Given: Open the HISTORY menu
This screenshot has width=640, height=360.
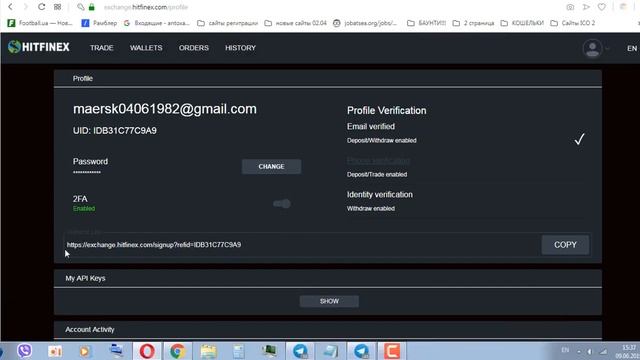Looking at the screenshot, I should pos(240,48).
